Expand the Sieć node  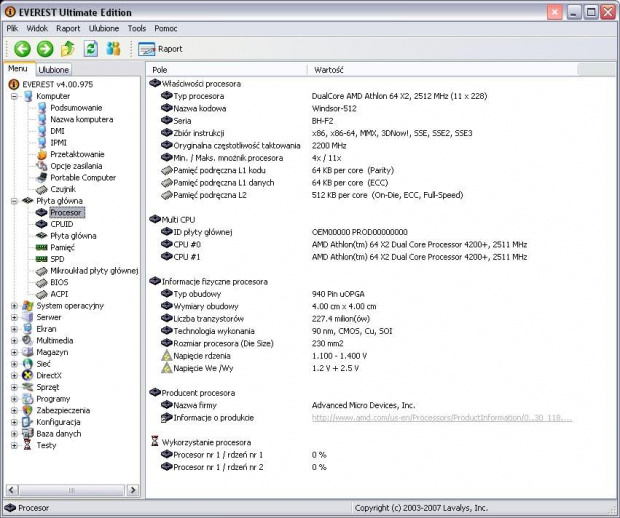tap(14, 364)
